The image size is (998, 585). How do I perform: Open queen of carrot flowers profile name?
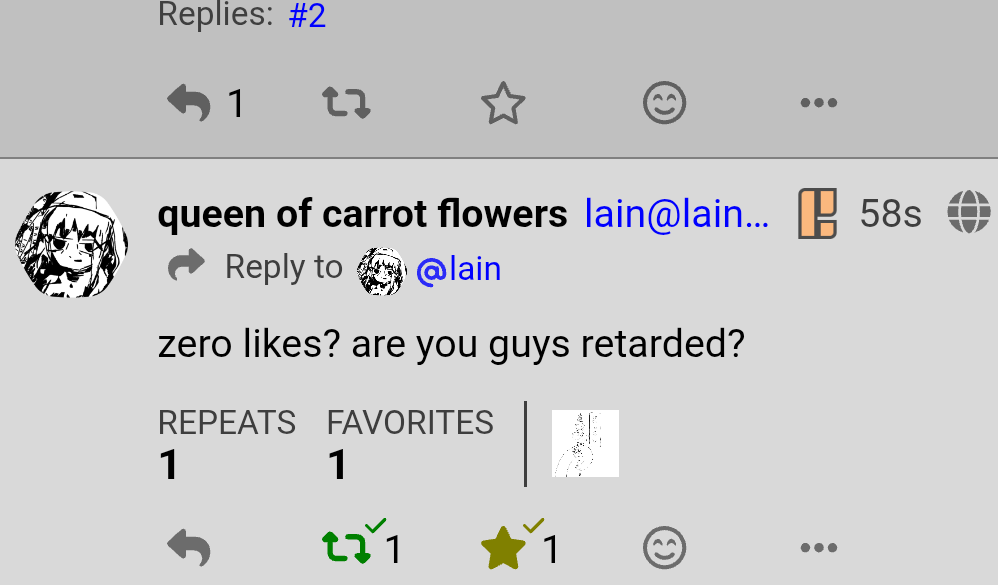362,214
